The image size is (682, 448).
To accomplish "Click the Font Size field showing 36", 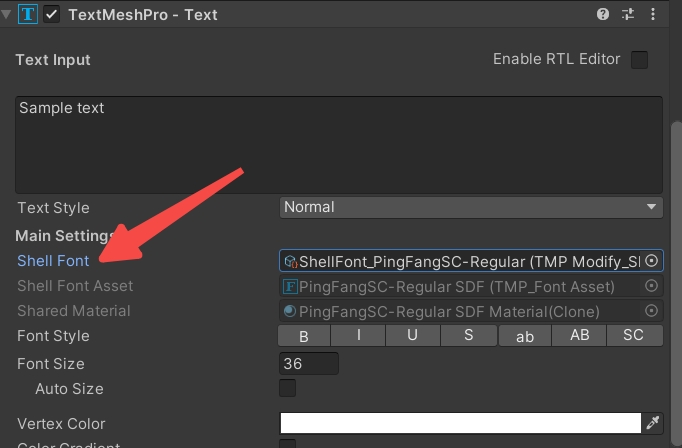I will click(x=308, y=363).
